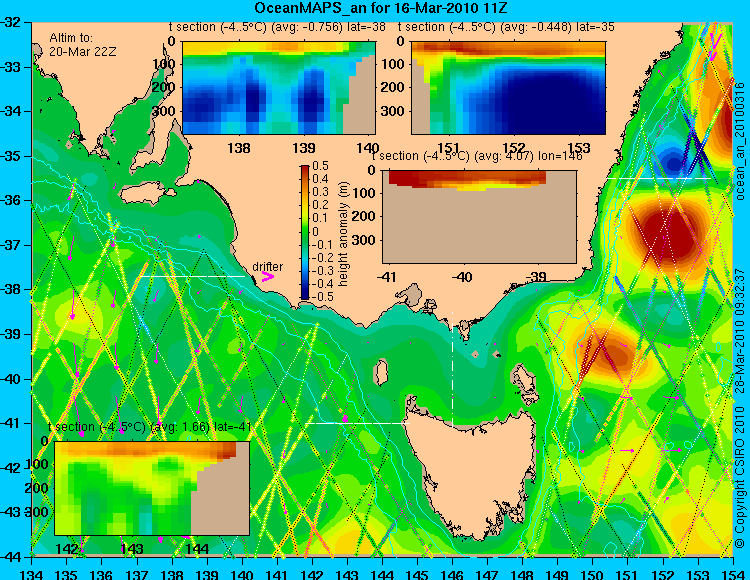Click the '© Copyright CSIRO 2010' notice

(x=740, y=478)
